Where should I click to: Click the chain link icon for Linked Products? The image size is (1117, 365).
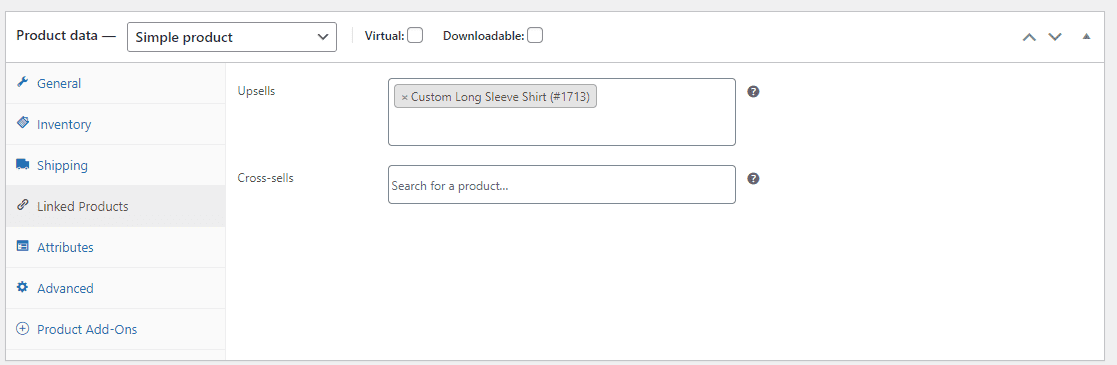[22, 206]
